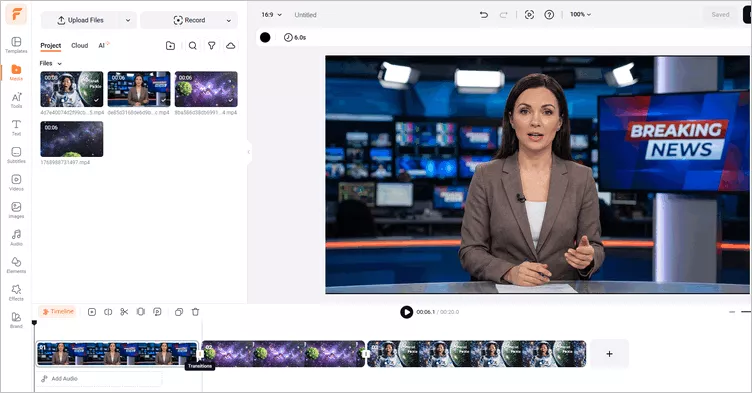752x393 pixels.
Task: Play the video preview
Action: pyautogui.click(x=406, y=312)
